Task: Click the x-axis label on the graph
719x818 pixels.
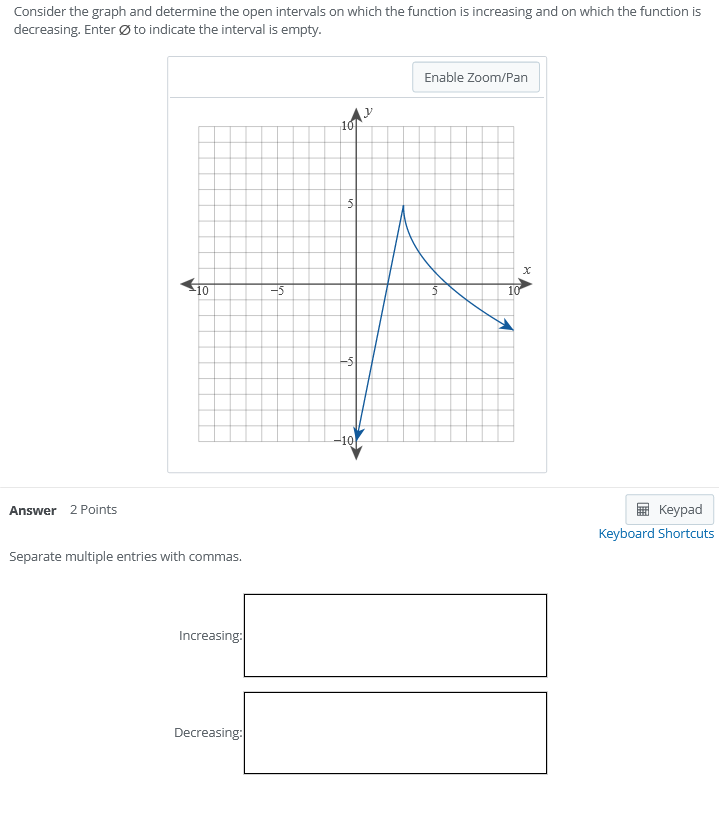Action: (x=527, y=270)
